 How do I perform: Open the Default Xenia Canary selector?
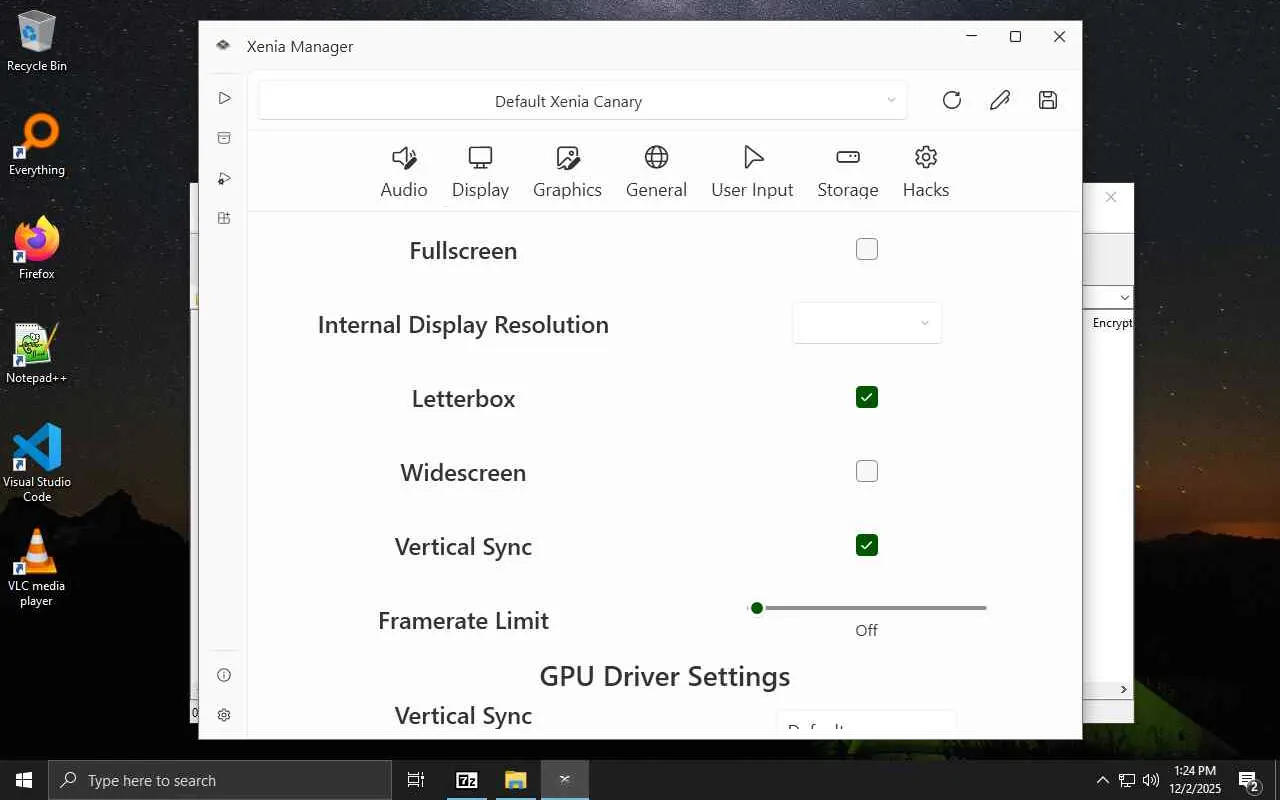583,101
